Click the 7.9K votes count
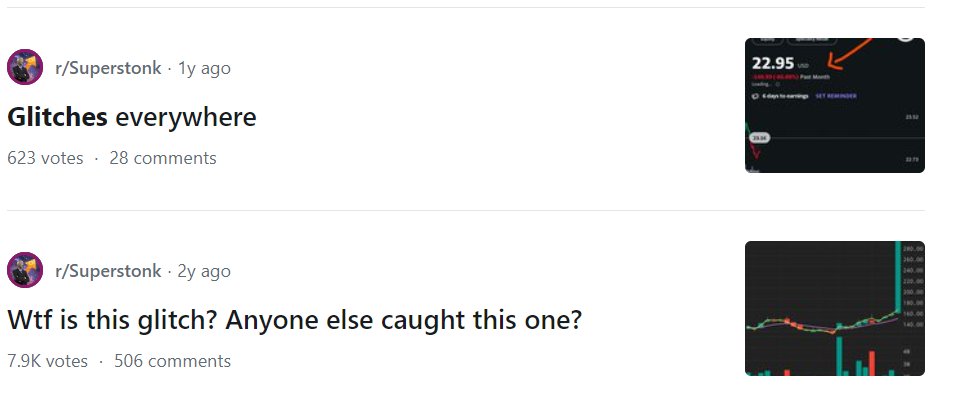The image size is (953, 411). [x=47, y=361]
